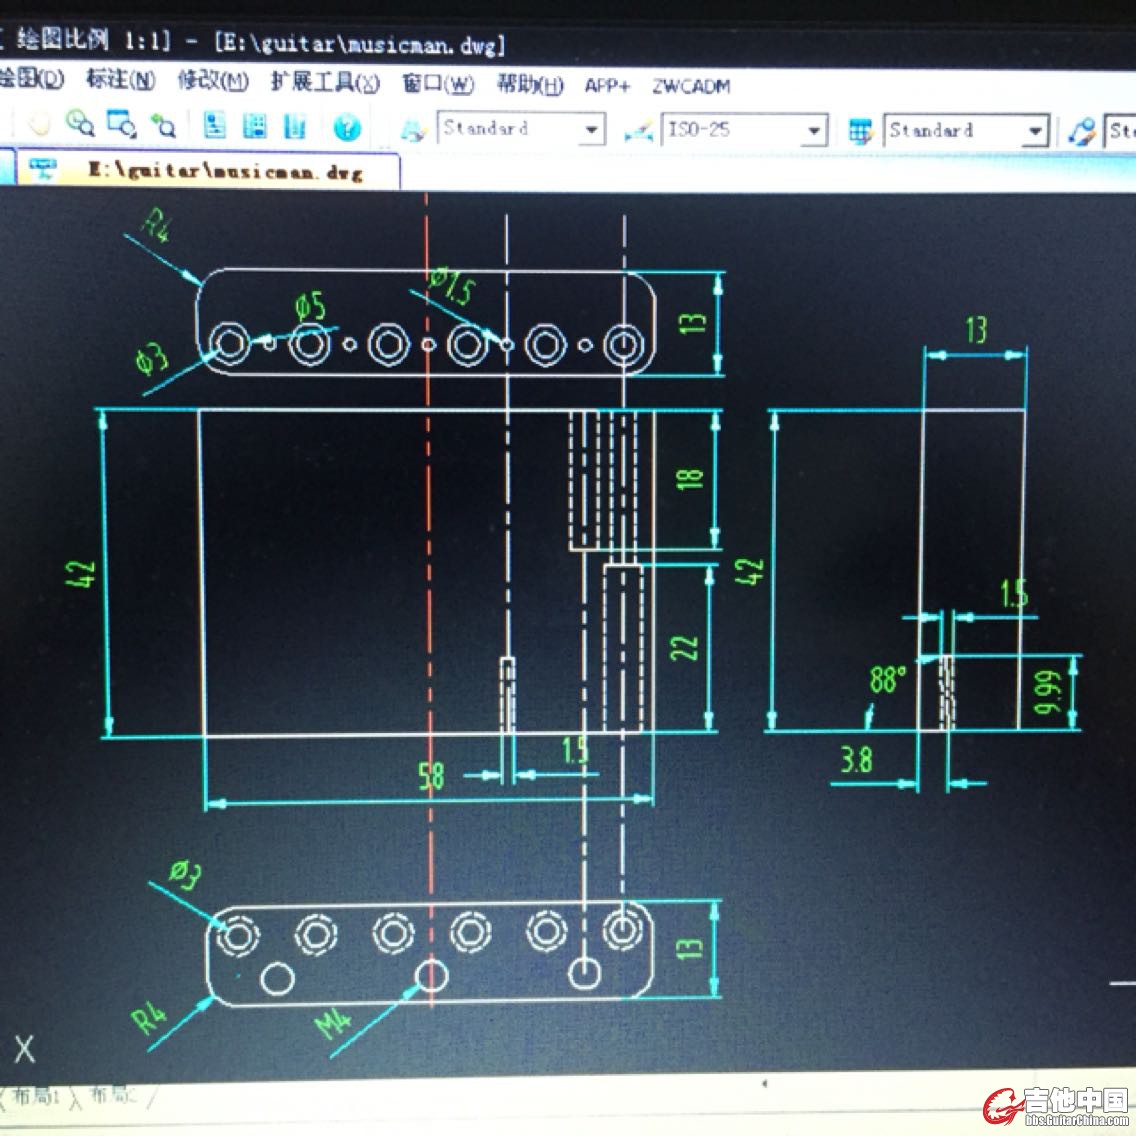The width and height of the screenshot is (1136, 1136).
Task: Open the 扩展工具(X) menu
Action: (x=325, y=82)
